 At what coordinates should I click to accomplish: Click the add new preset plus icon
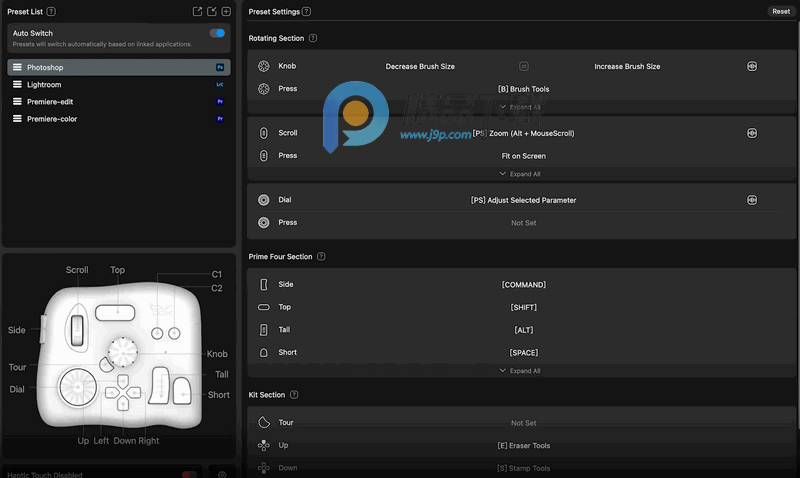pyautogui.click(x=226, y=11)
